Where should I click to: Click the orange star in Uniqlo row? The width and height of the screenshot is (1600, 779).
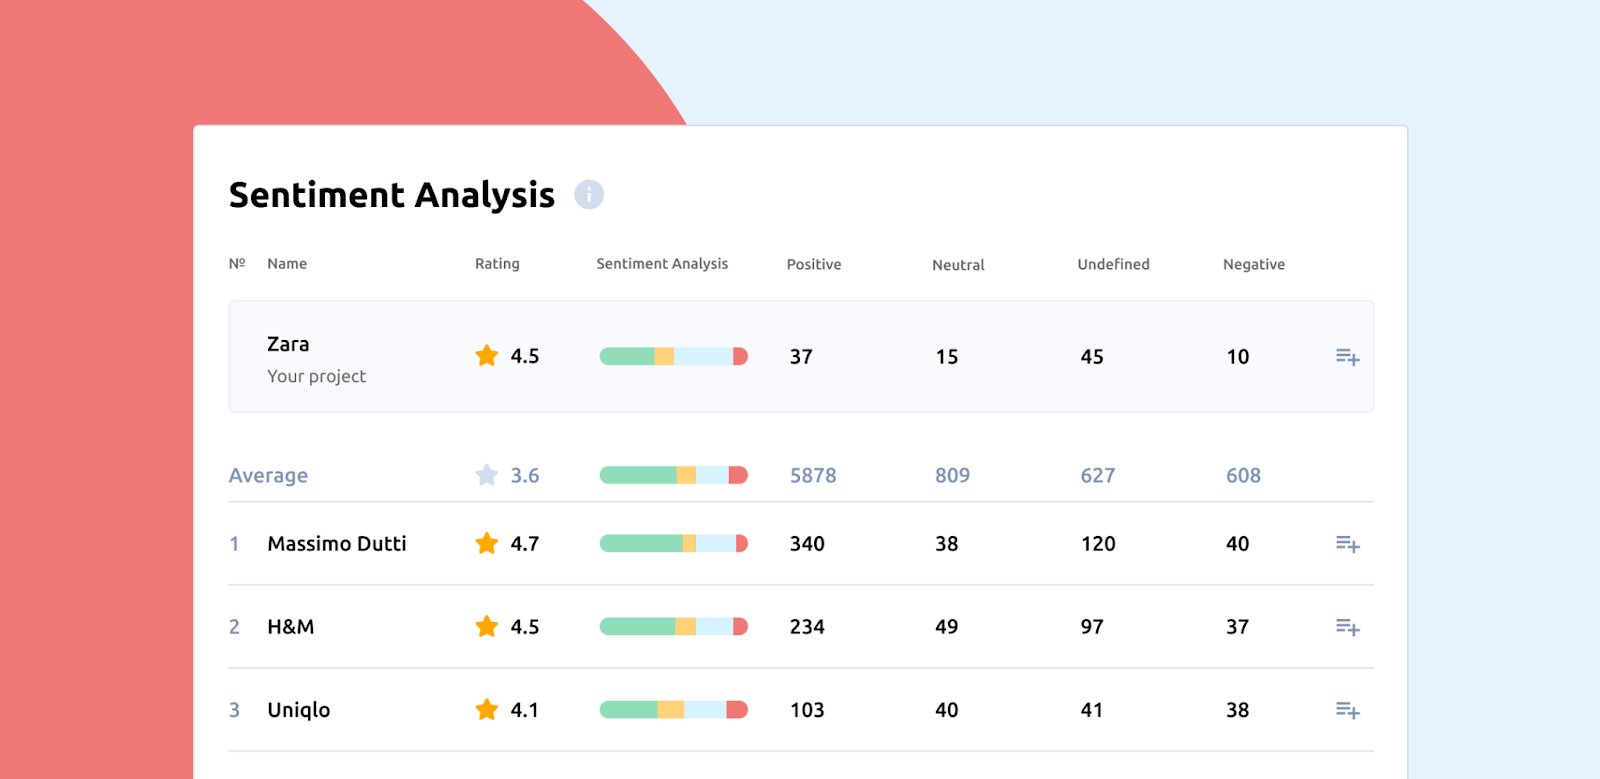[x=487, y=708]
